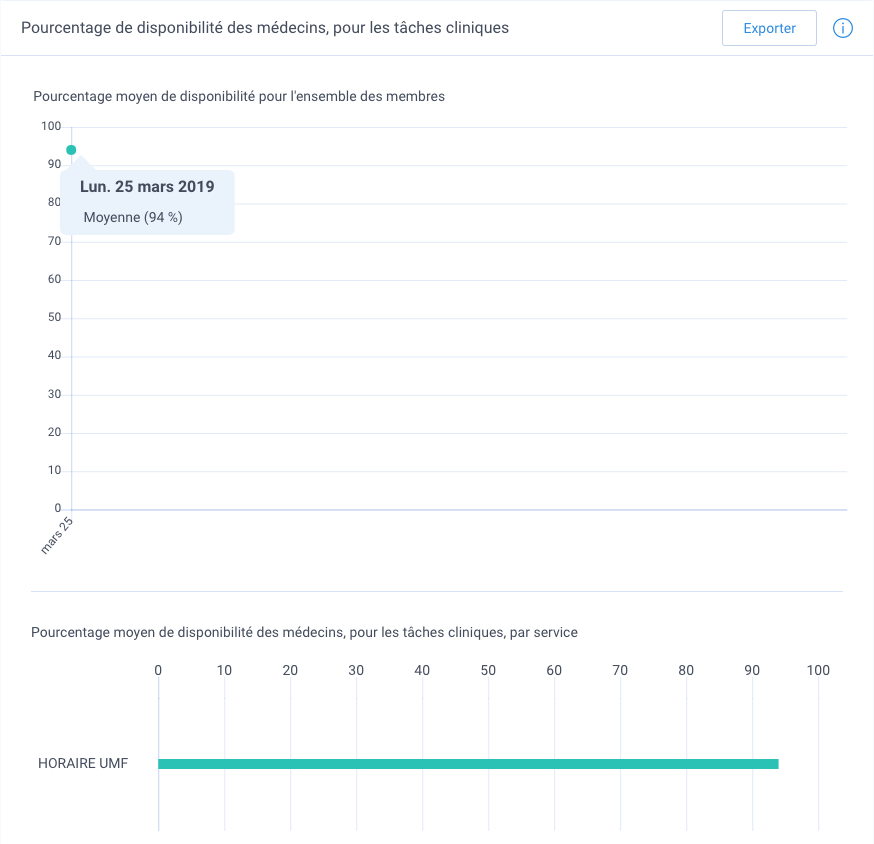
Task: Click the 50 label on the bar chart axis
Action: pos(488,670)
